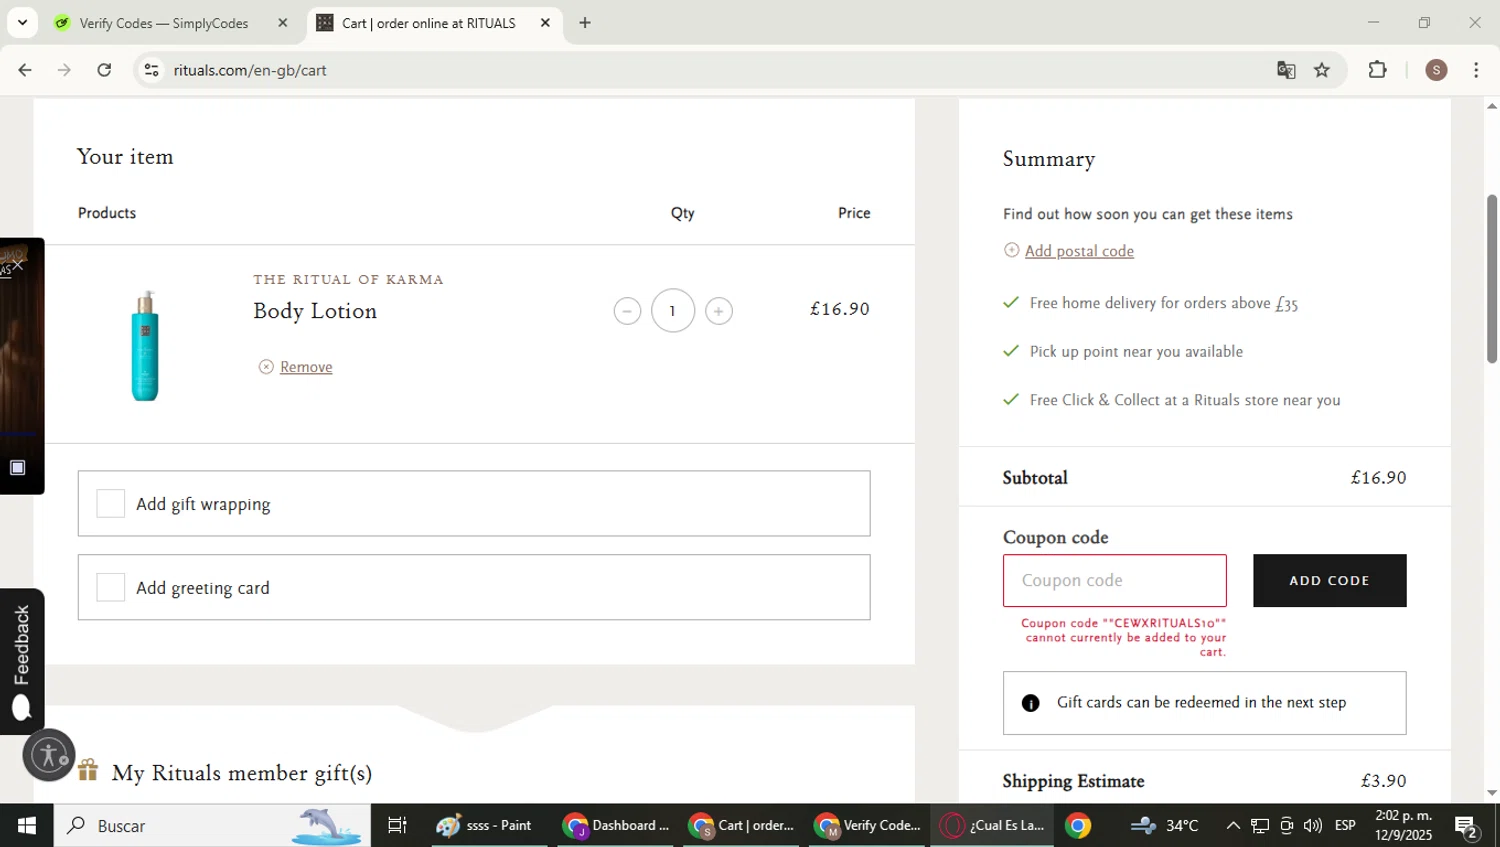Click the small square icon on left popup
Viewport: 1500px width, 847px height.
click(17, 467)
